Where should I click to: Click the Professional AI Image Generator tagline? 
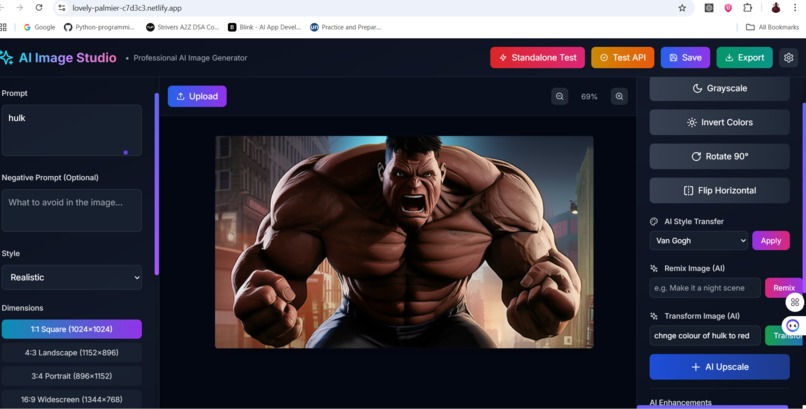pyautogui.click(x=190, y=58)
